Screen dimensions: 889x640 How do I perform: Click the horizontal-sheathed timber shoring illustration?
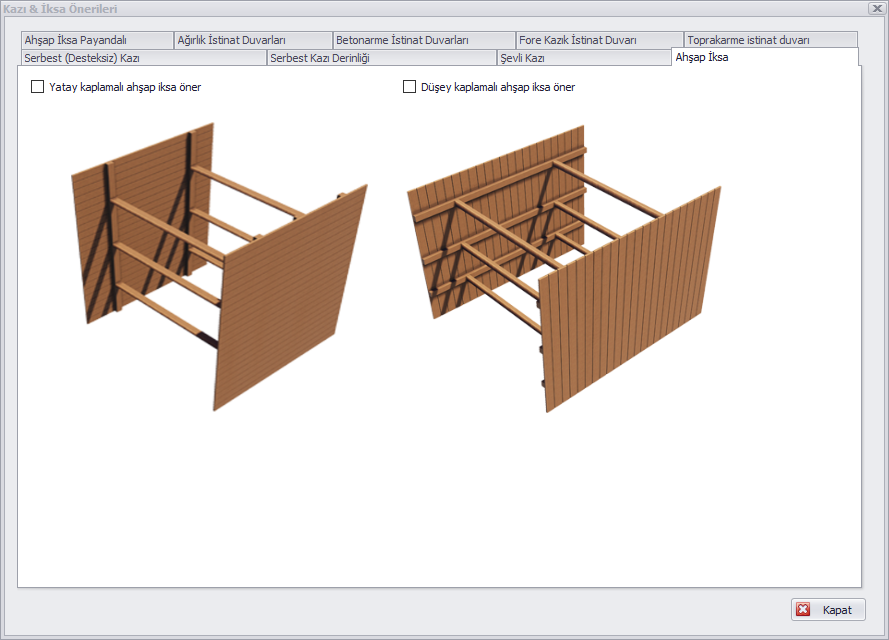[219, 266]
